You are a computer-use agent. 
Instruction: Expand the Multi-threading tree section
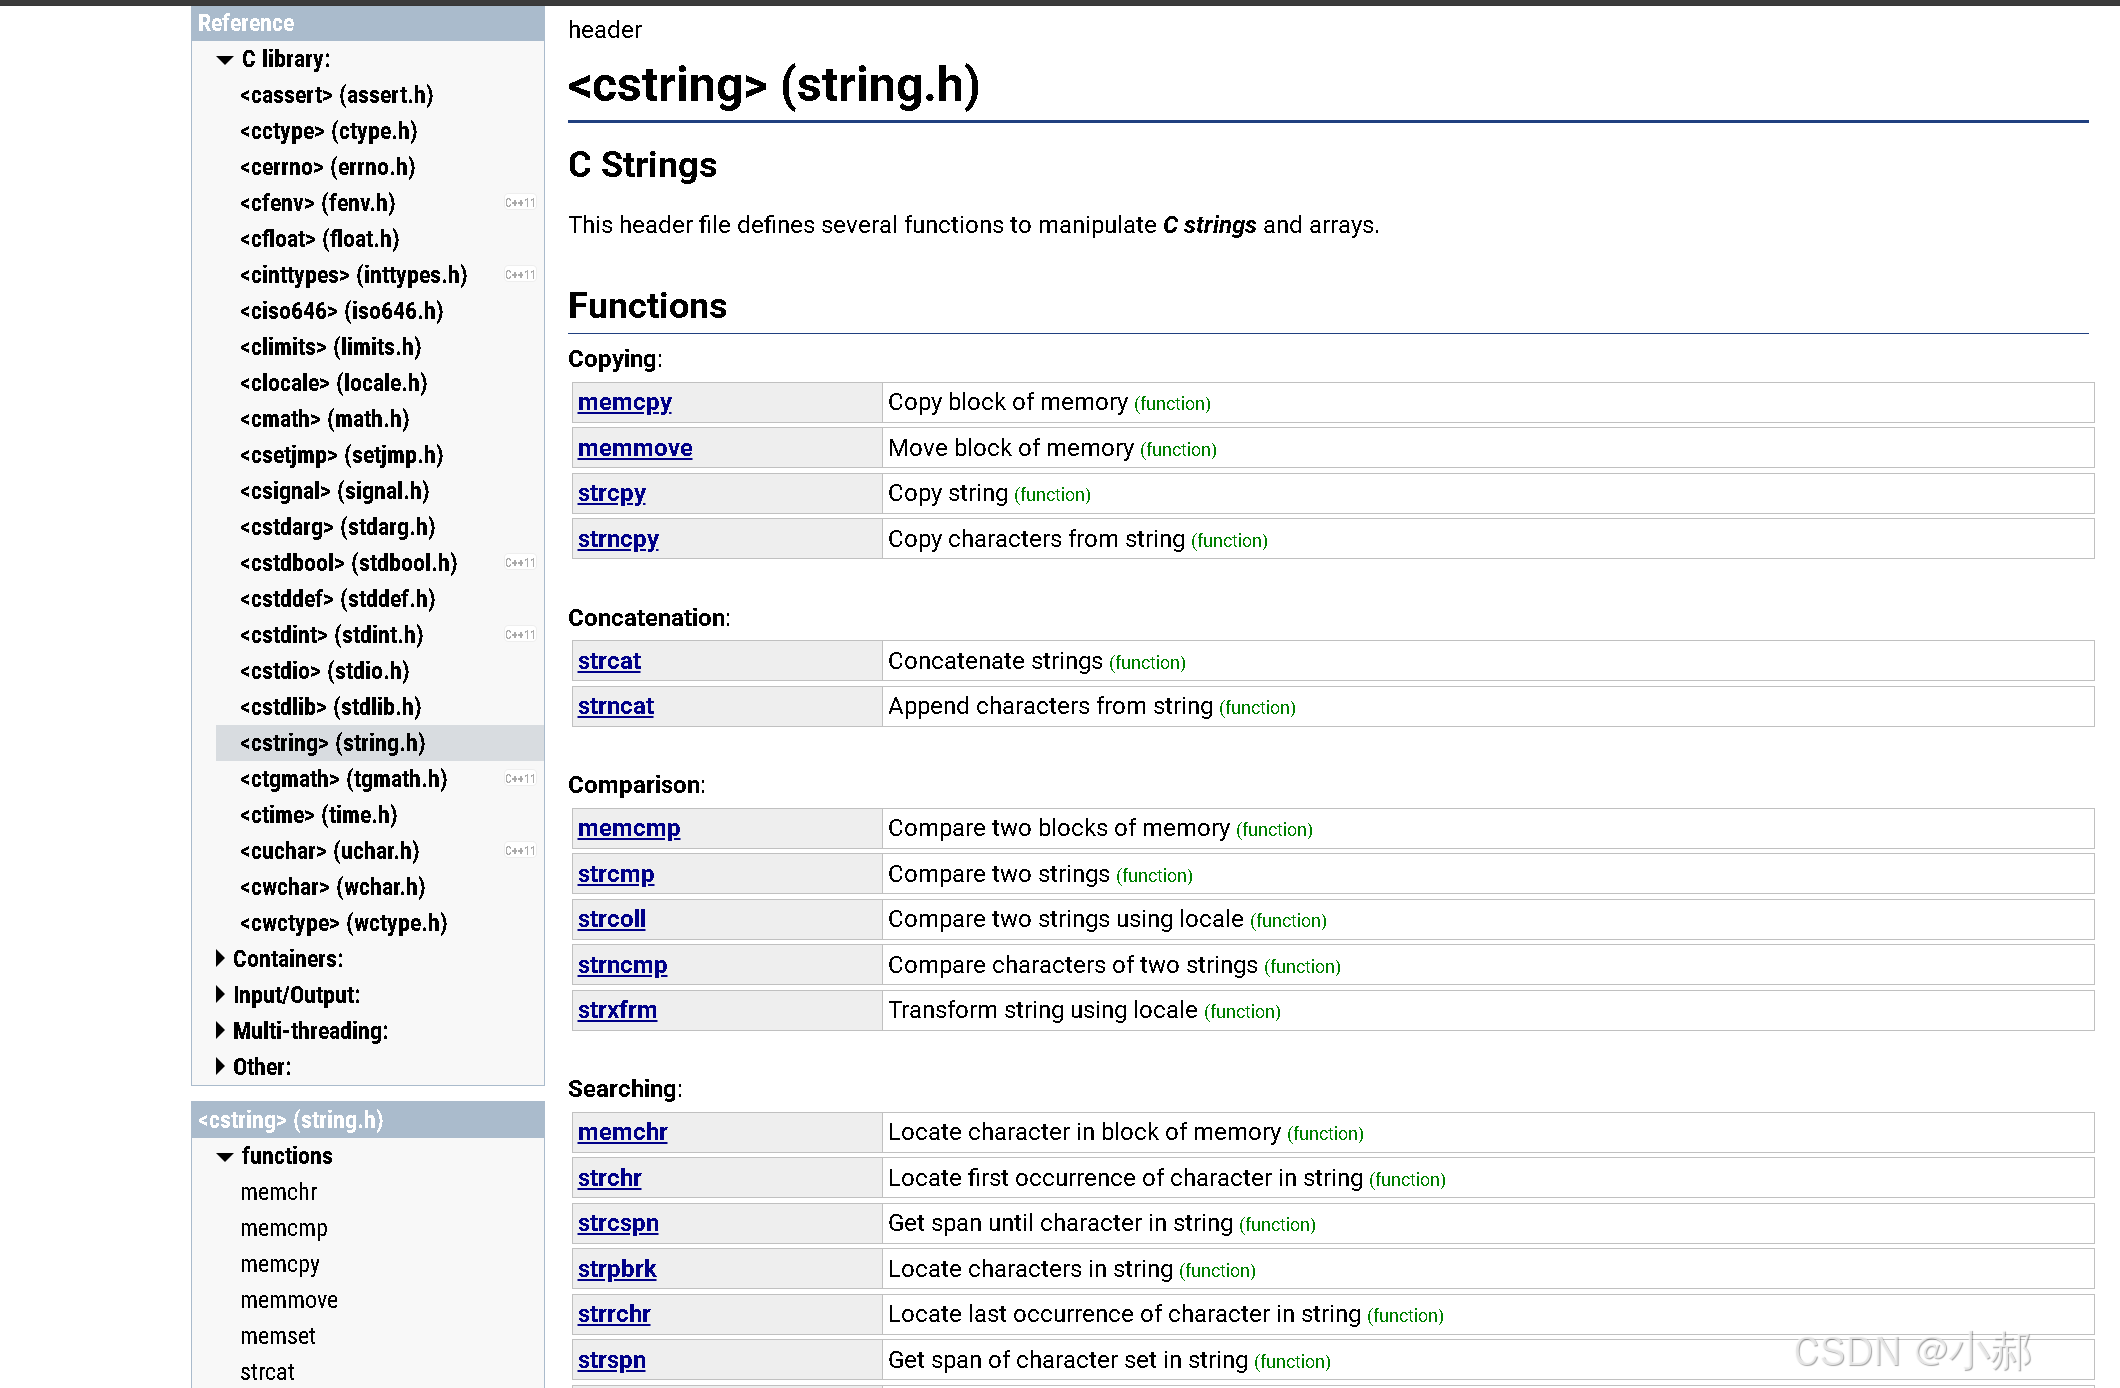[x=221, y=1031]
